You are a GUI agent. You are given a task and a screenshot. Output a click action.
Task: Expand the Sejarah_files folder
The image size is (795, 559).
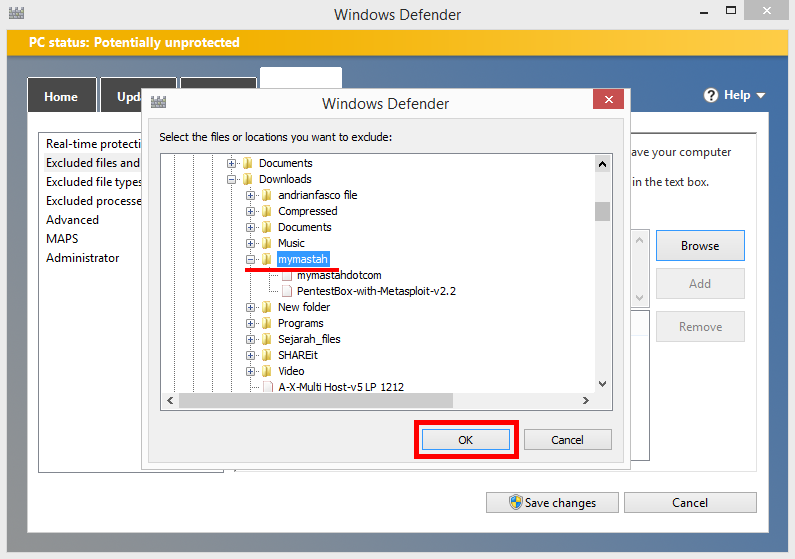[x=250, y=340]
